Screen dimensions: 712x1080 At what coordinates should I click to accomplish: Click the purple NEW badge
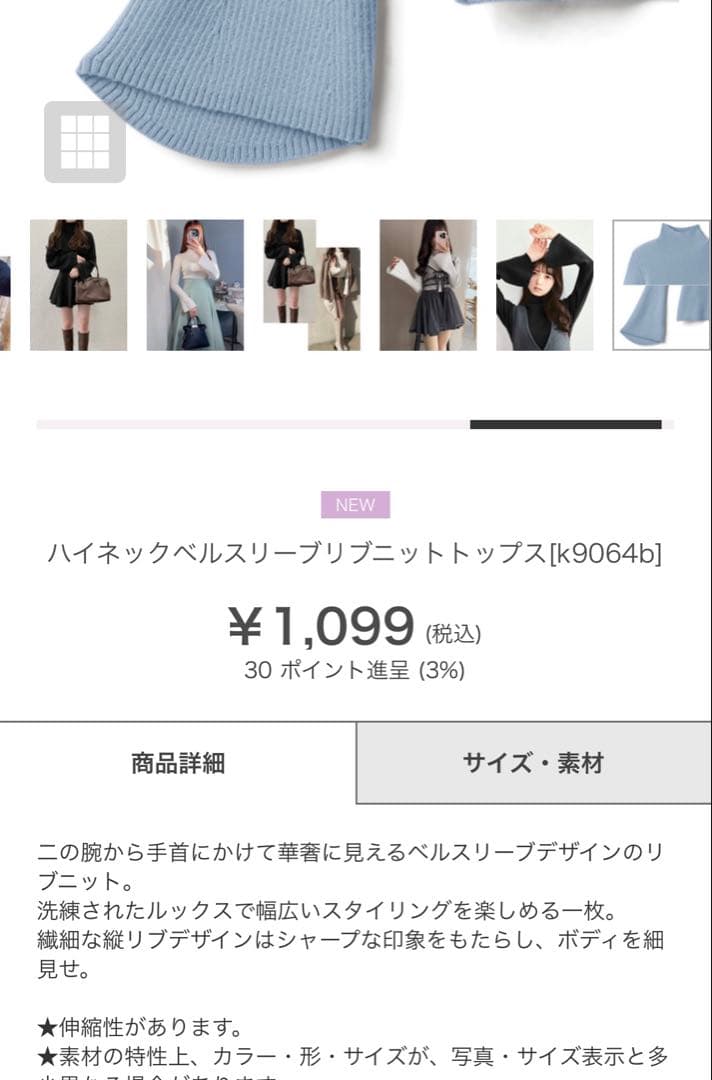click(x=355, y=505)
